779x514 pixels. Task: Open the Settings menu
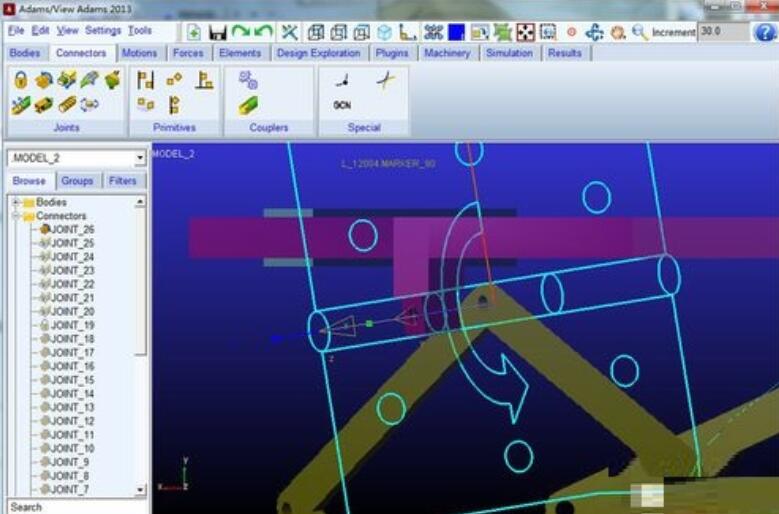coord(103,31)
